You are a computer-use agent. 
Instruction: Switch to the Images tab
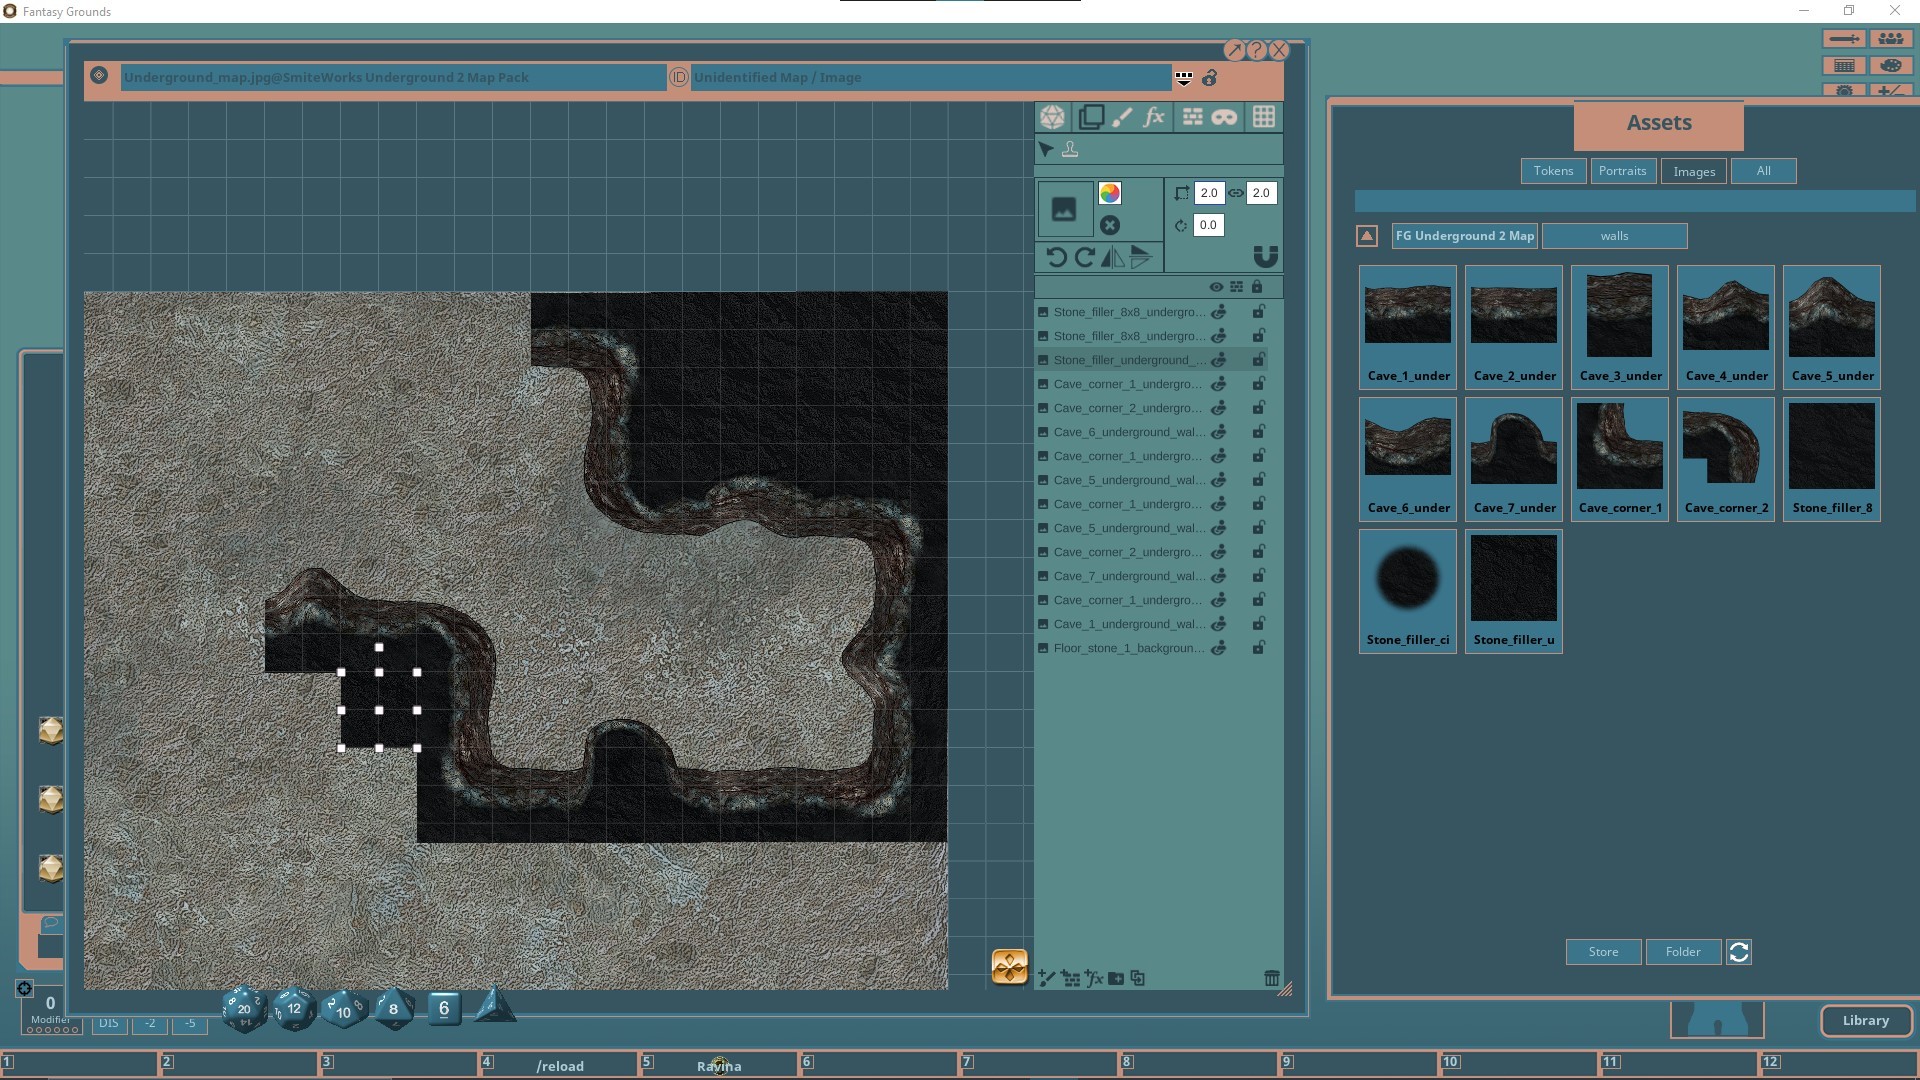pyautogui.click(x=1692, y=170)
